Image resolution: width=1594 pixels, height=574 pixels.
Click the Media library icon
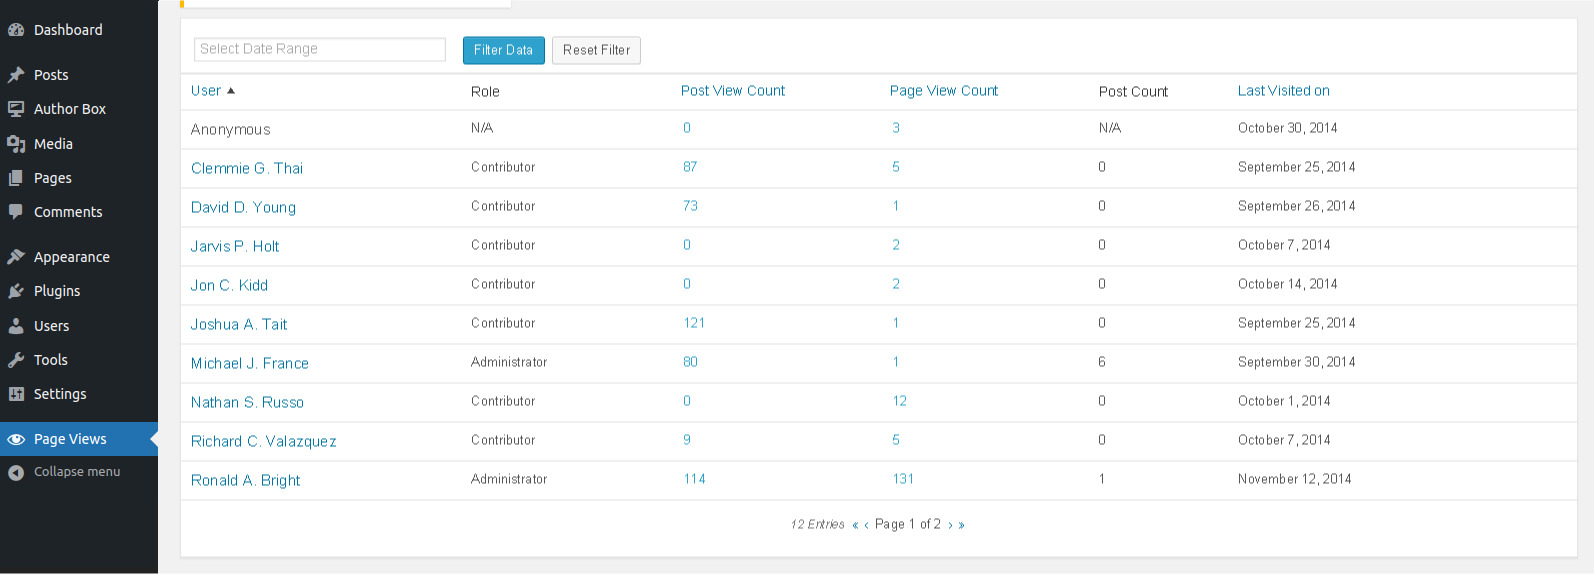click(16, 144)
